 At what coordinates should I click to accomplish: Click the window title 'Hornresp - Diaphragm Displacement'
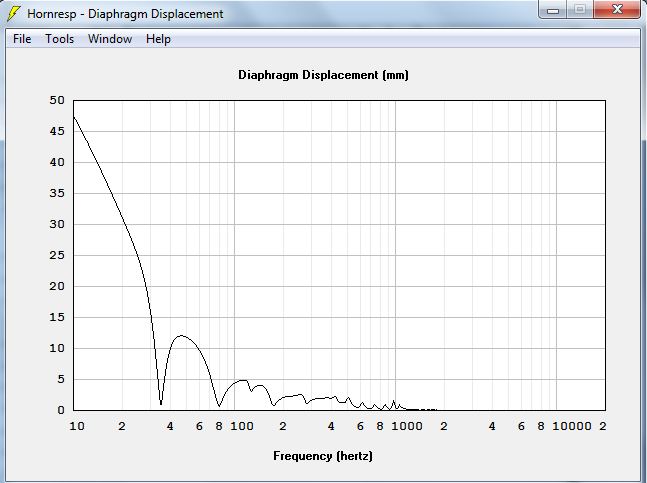125,14
